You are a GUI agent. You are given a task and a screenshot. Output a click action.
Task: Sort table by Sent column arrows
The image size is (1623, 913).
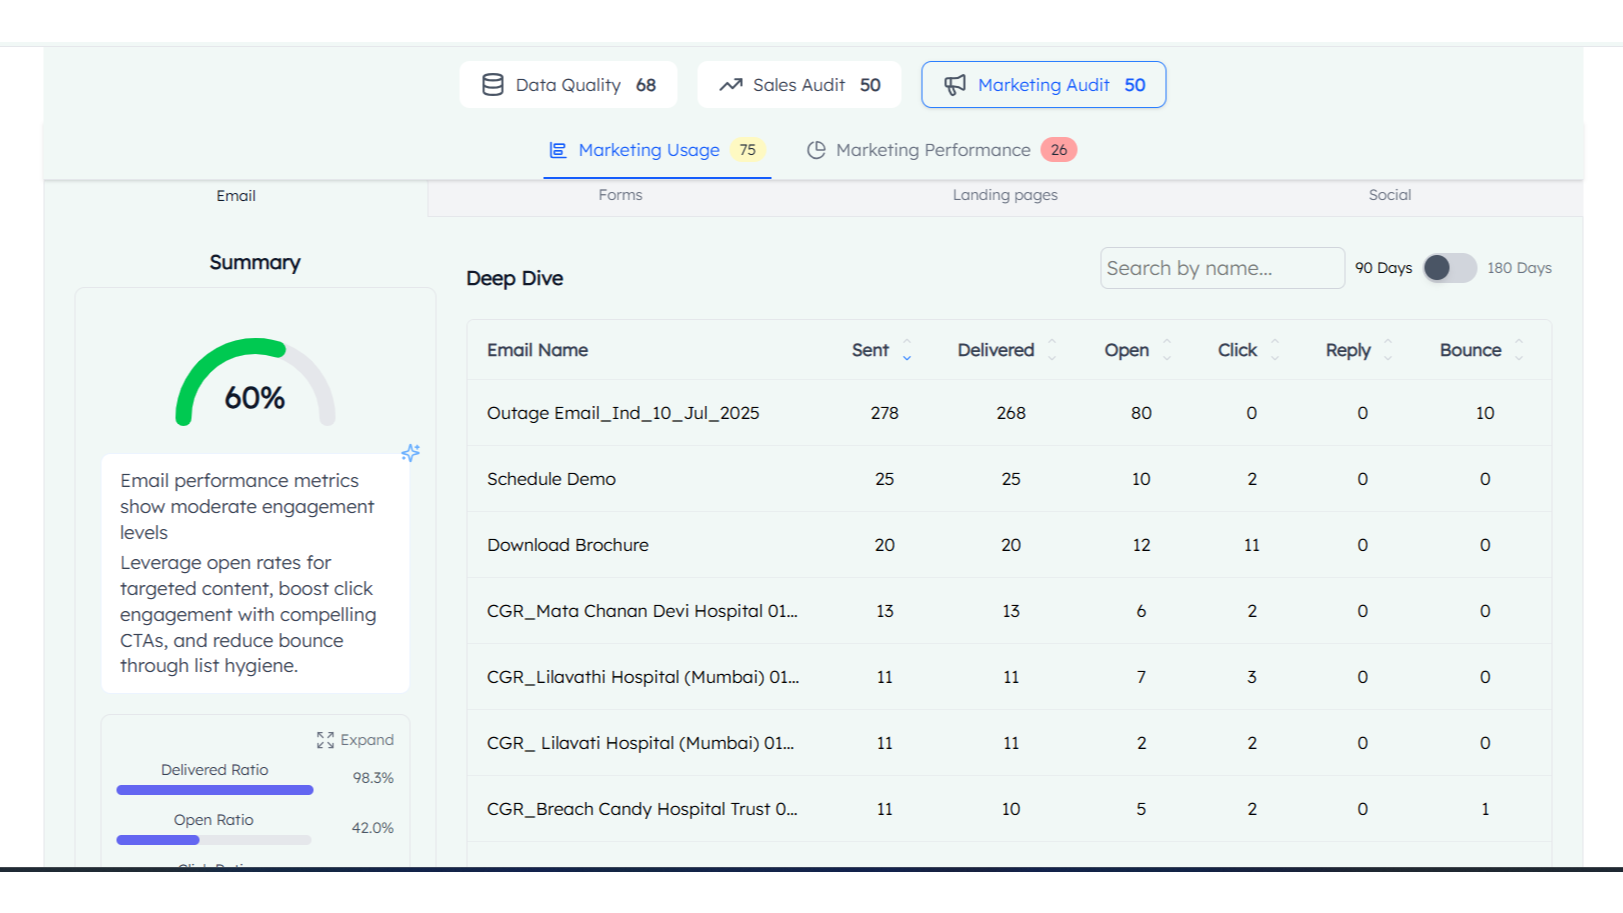pos(907,350)
